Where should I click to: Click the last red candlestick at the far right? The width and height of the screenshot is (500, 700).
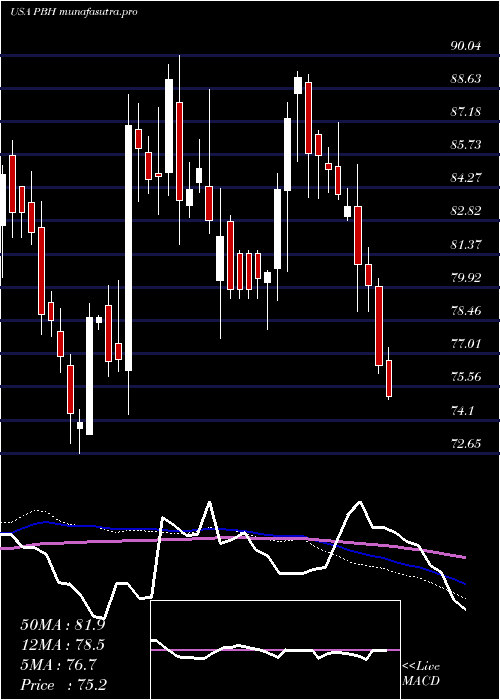tap(389, 378)
